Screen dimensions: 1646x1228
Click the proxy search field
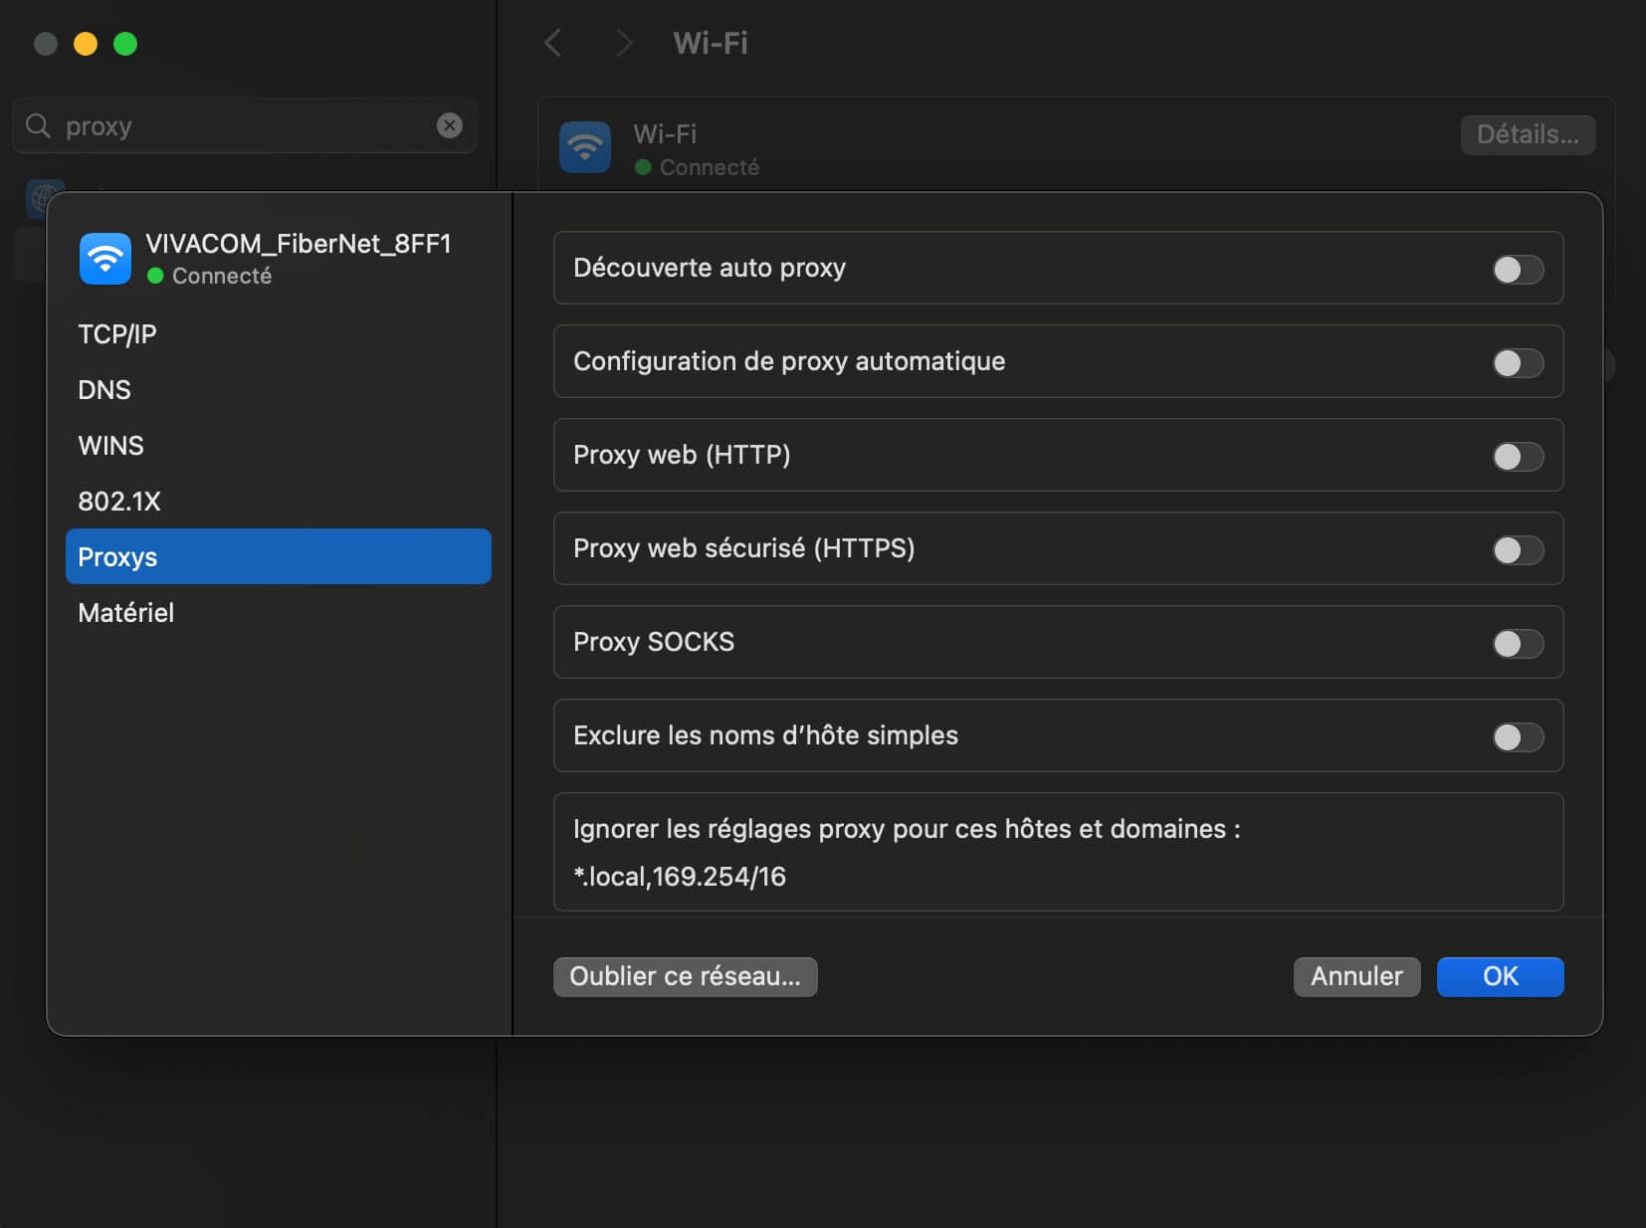pos(245,126)
